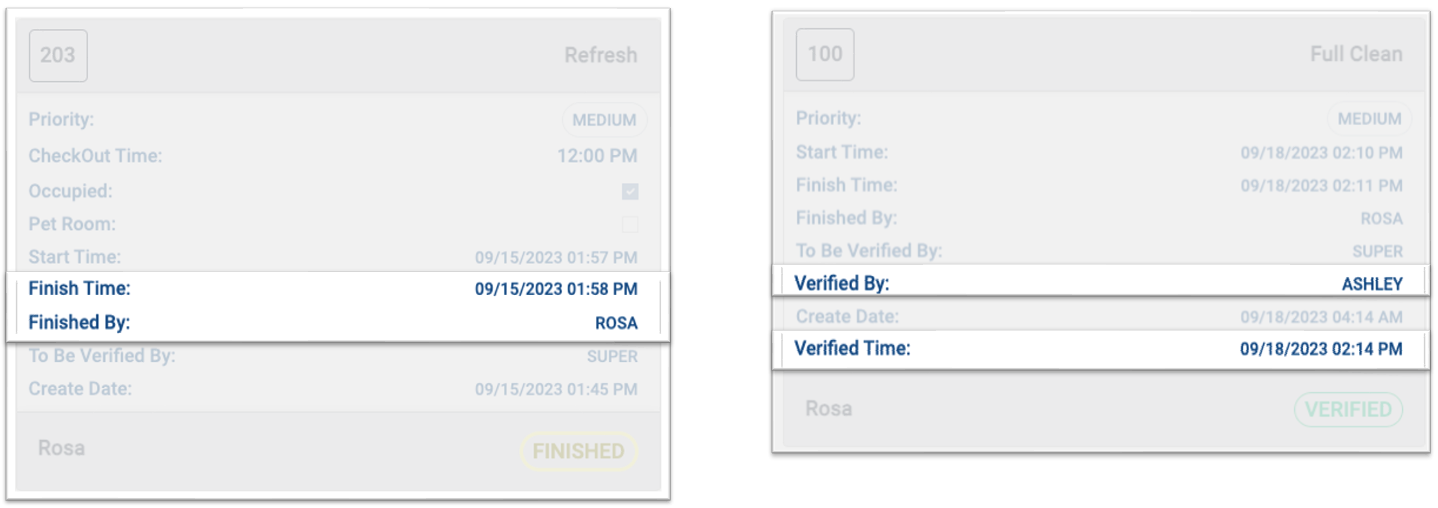Click the MEDIUM priority badge on room 203
This screenshot has height=508, width=1438.
pyautogui.click(x=604, y=121)
